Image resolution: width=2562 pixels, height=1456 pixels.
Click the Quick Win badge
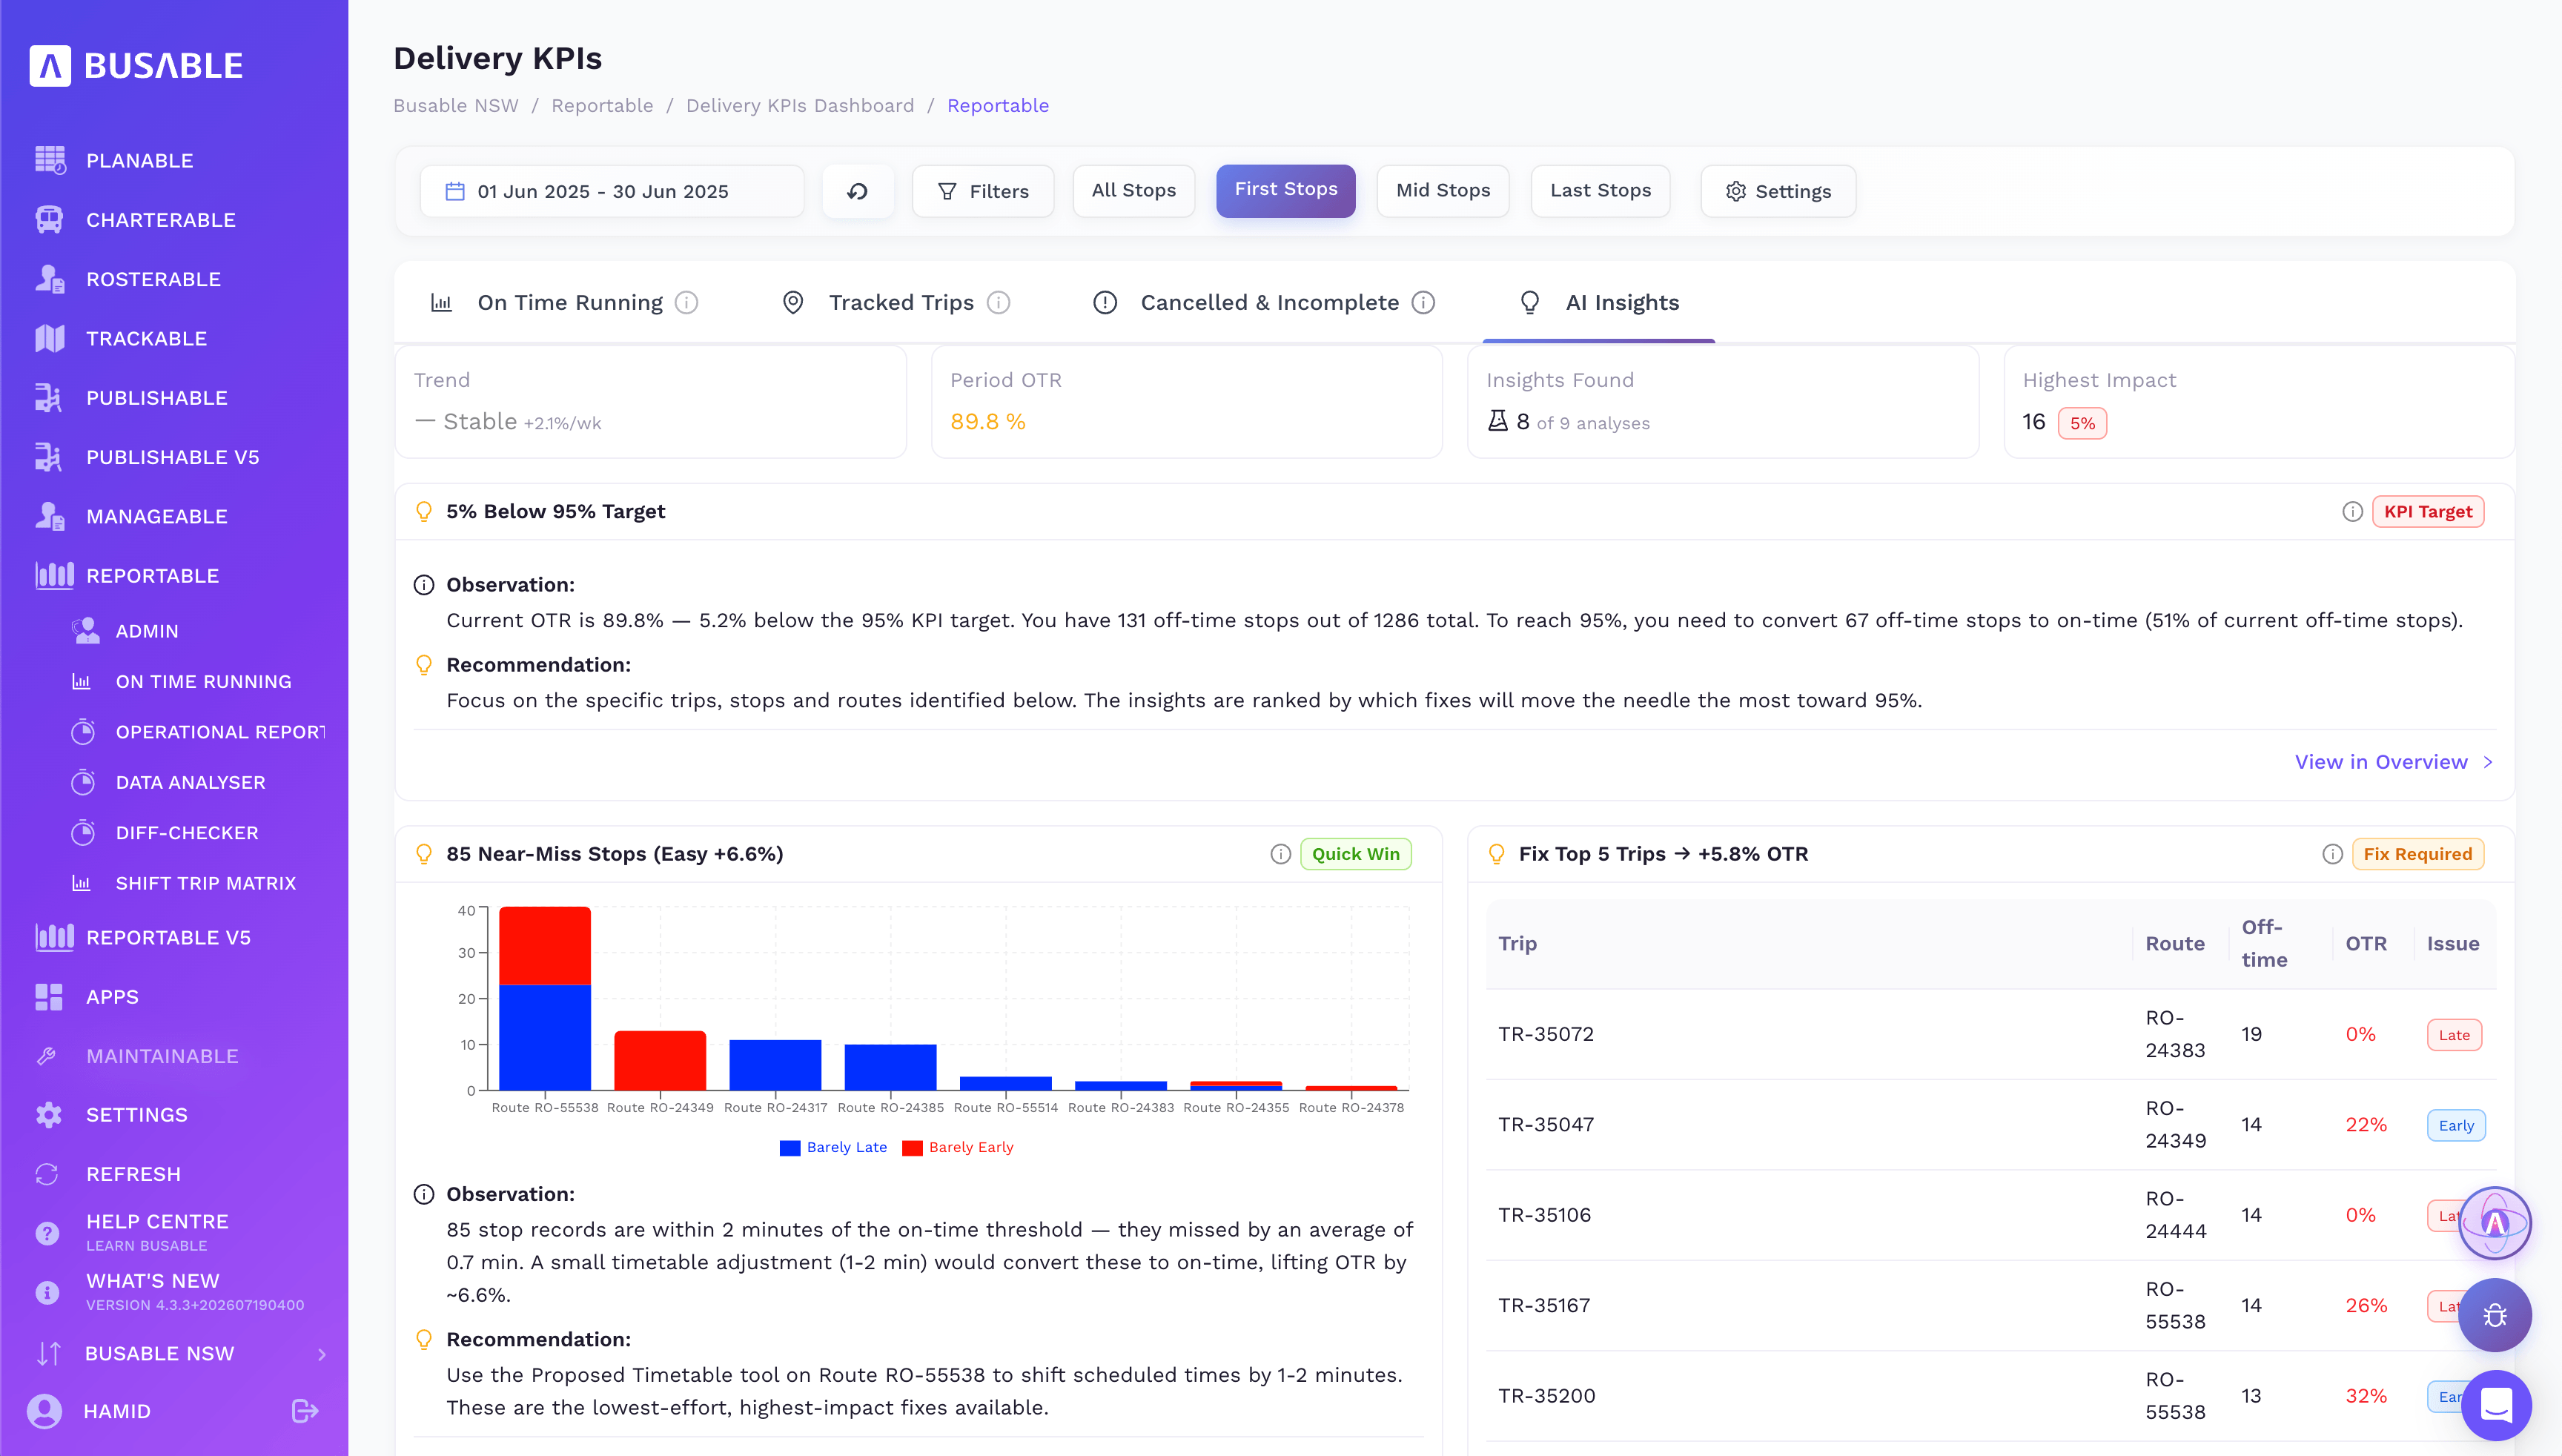pyautogui.click(x=1355, y=854)
